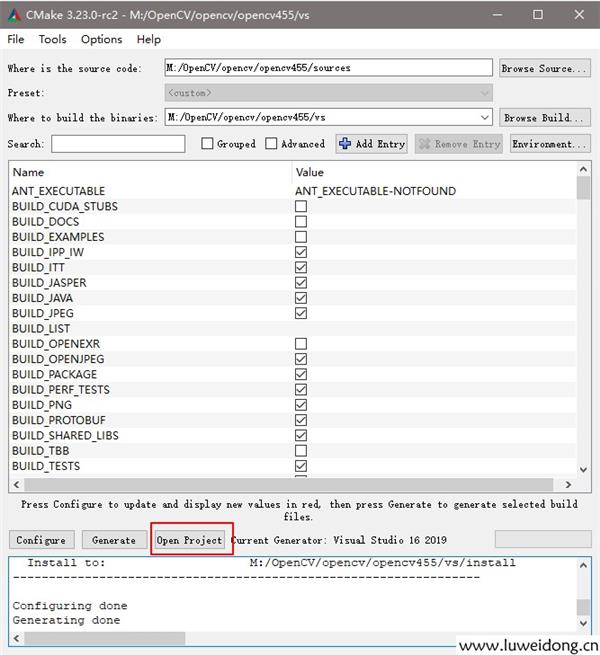Open the File menu
This screenshot has height=655, width=600.
coord(16,39)
